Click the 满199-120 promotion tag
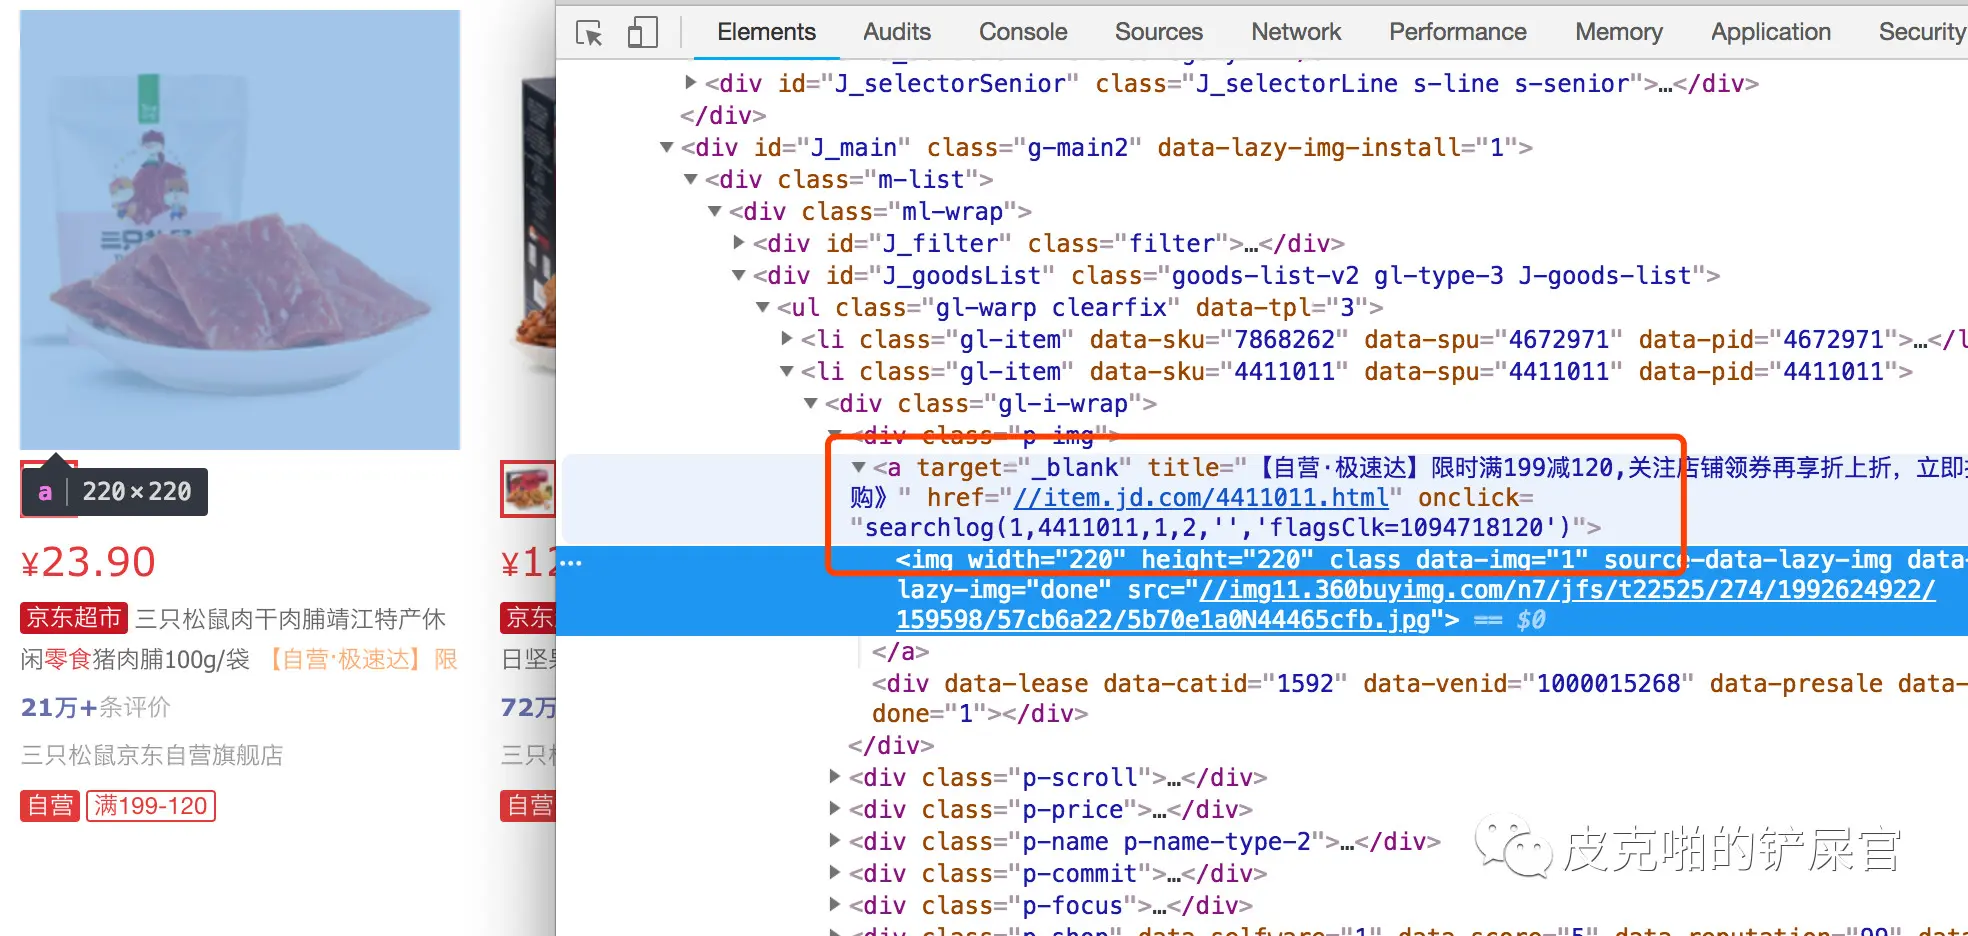1968x936 pixels. [x=151, y=806]
